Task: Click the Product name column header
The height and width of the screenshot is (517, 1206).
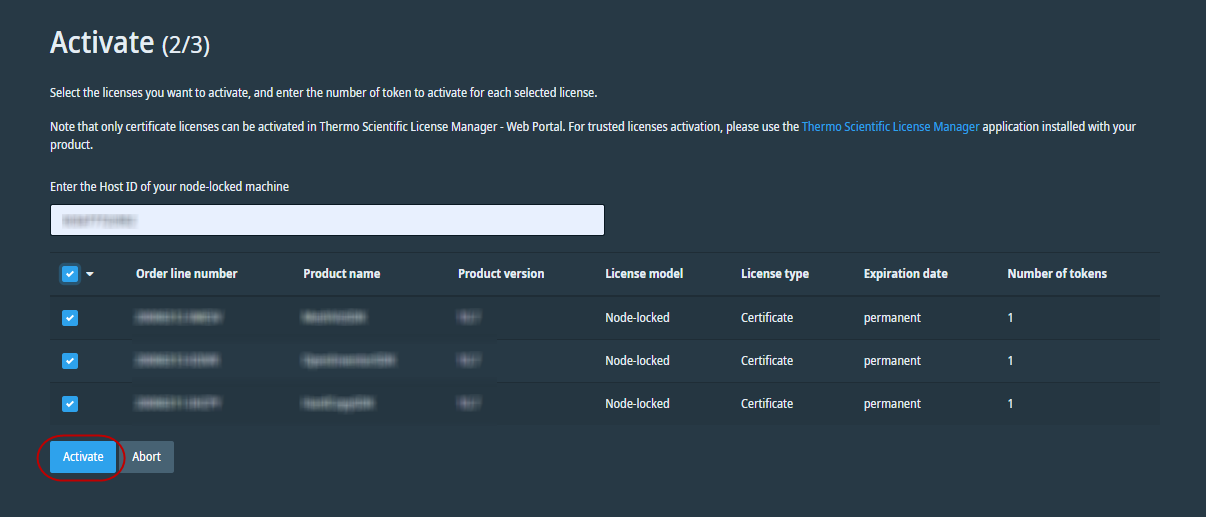Action: [x=341, y=274]
